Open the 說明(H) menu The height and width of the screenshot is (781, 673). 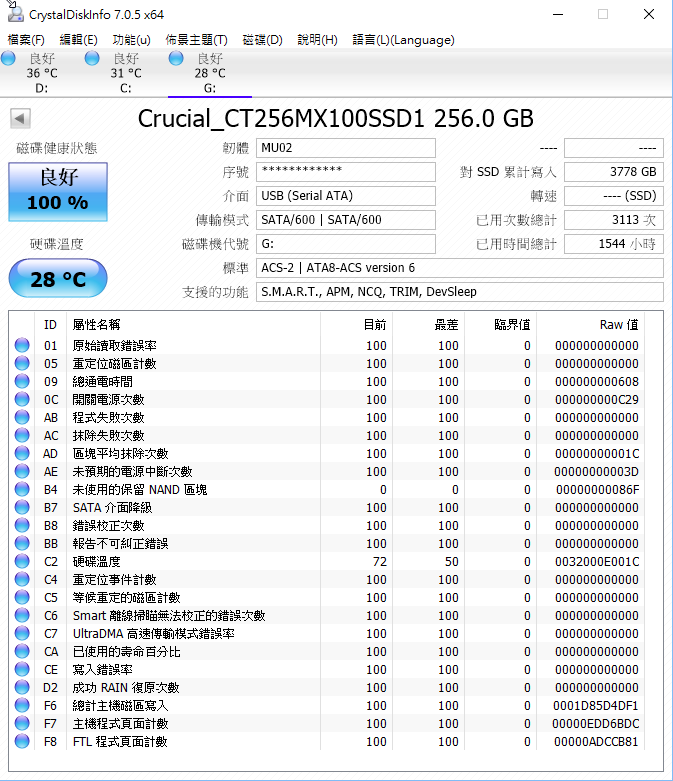click(x=317, y=40)
